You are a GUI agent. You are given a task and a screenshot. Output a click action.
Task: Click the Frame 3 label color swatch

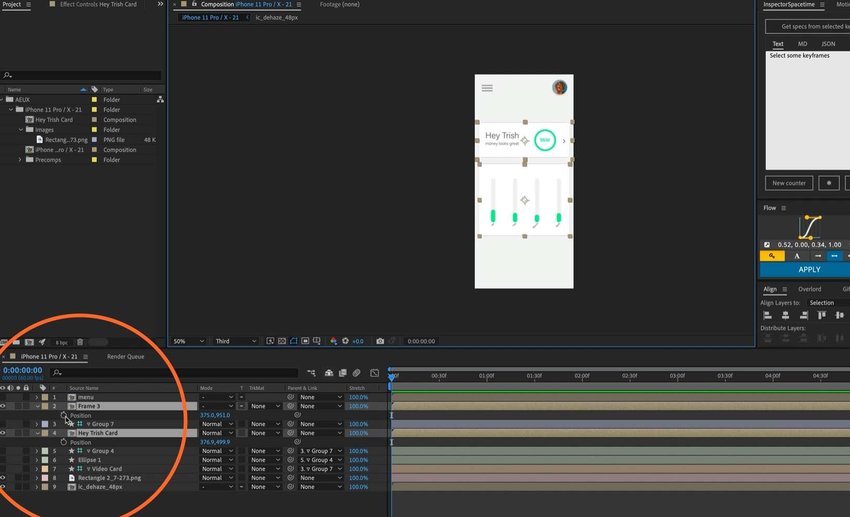45,406
